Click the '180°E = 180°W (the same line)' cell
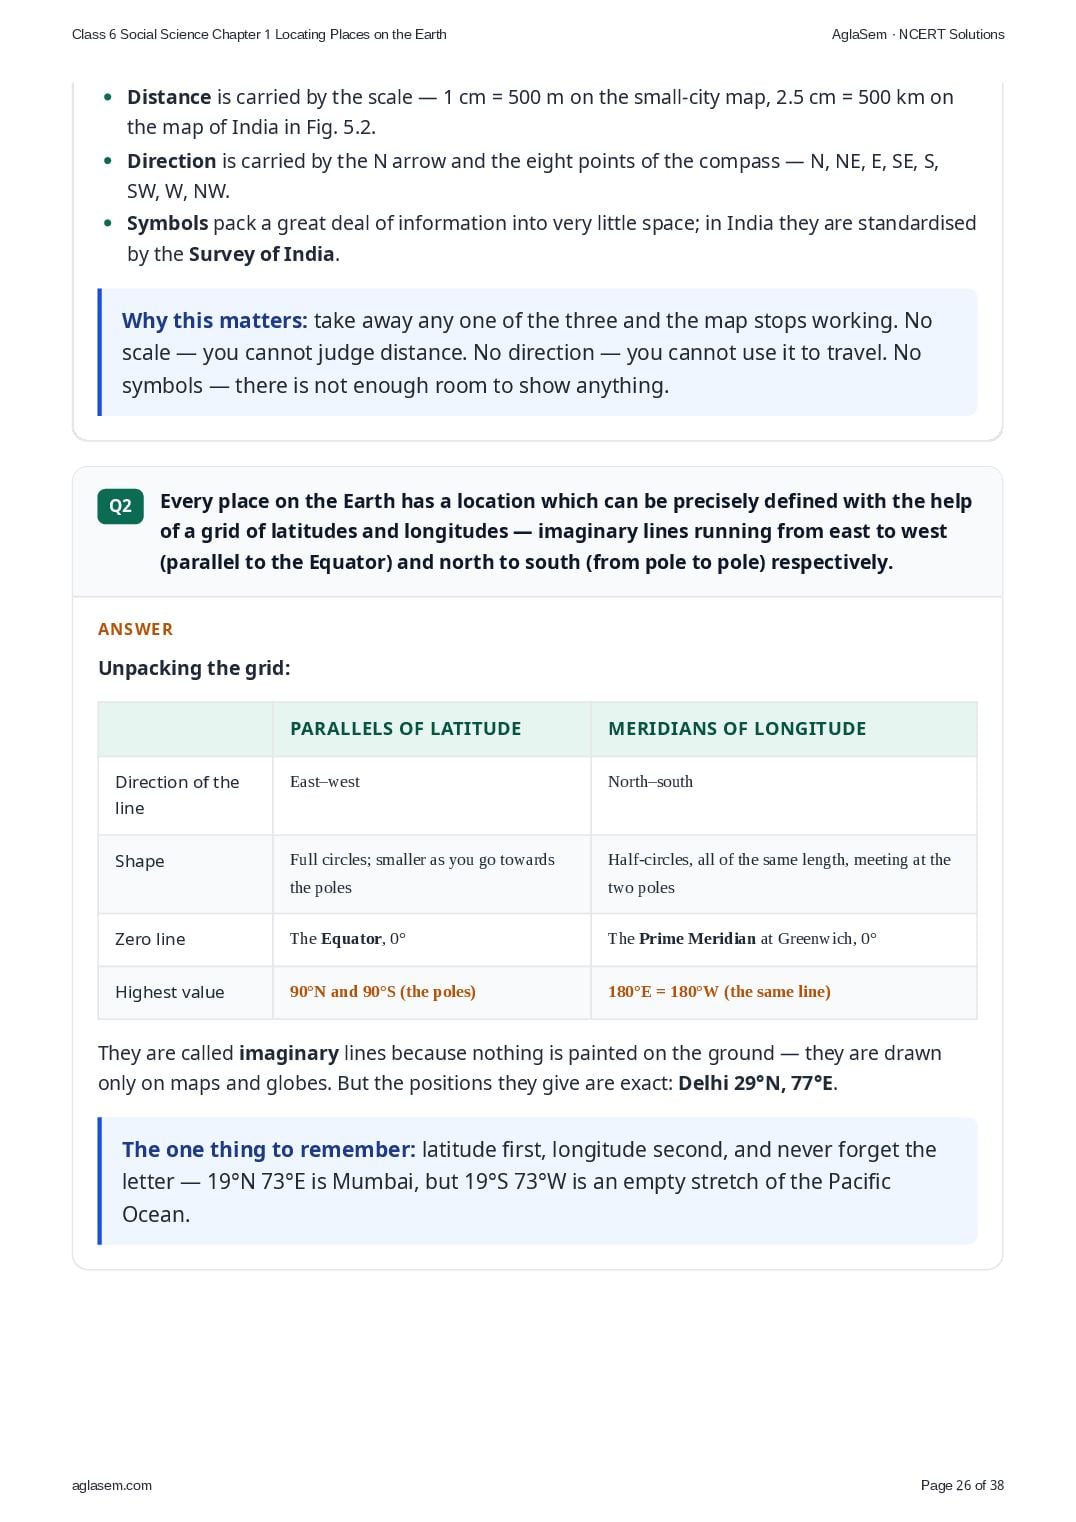 click(784, 992)
